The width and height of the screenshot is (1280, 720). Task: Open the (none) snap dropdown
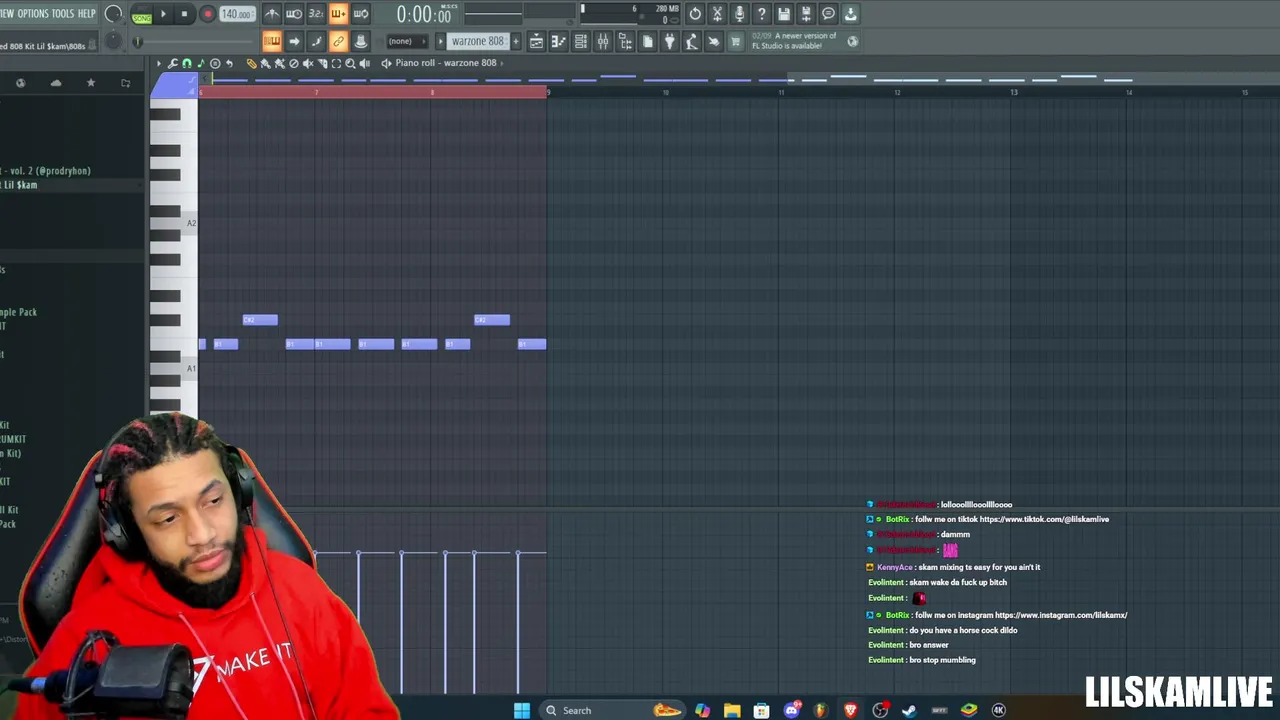coord(406,41)
